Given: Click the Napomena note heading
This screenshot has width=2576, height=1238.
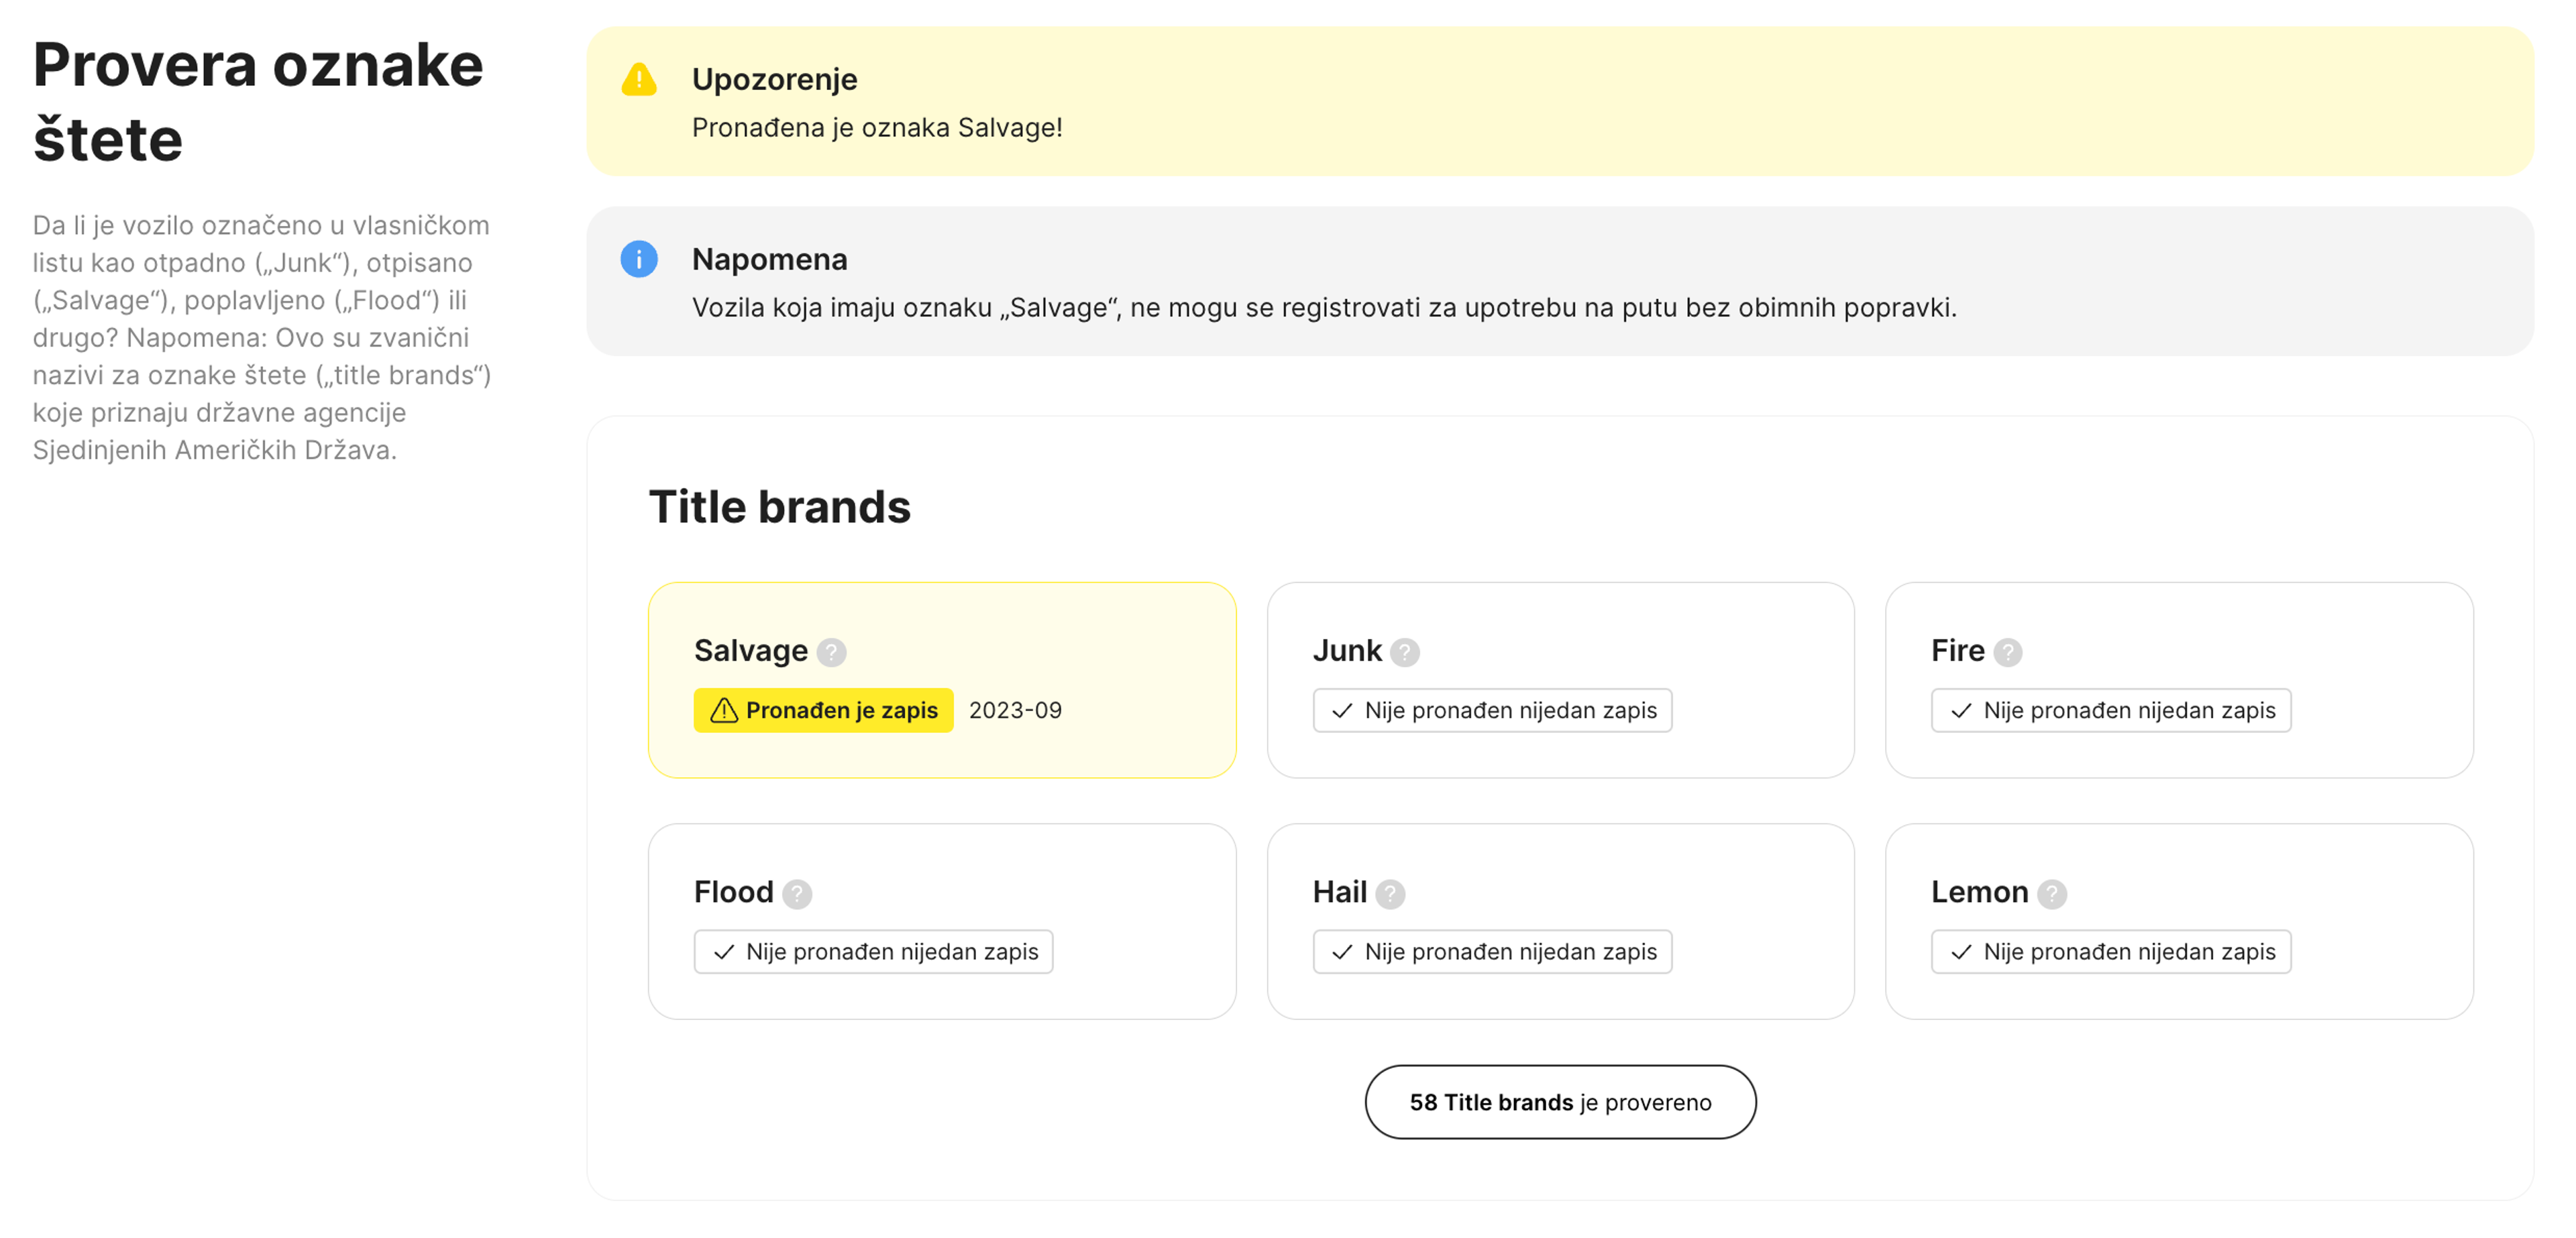Looking at the screenshot, I should 769,259.
